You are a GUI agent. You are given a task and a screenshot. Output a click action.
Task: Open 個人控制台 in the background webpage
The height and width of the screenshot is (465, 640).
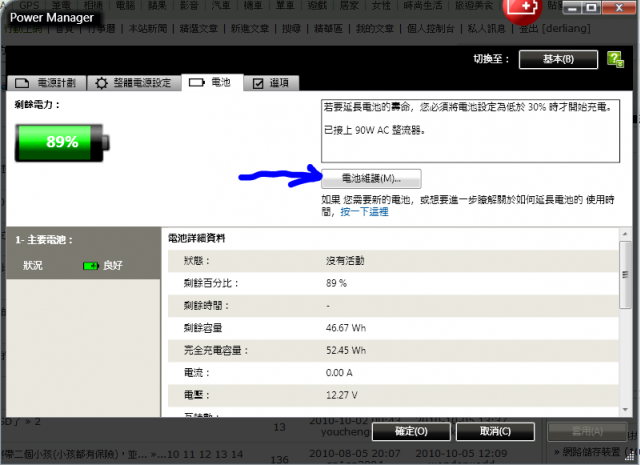tap(430, 29)
